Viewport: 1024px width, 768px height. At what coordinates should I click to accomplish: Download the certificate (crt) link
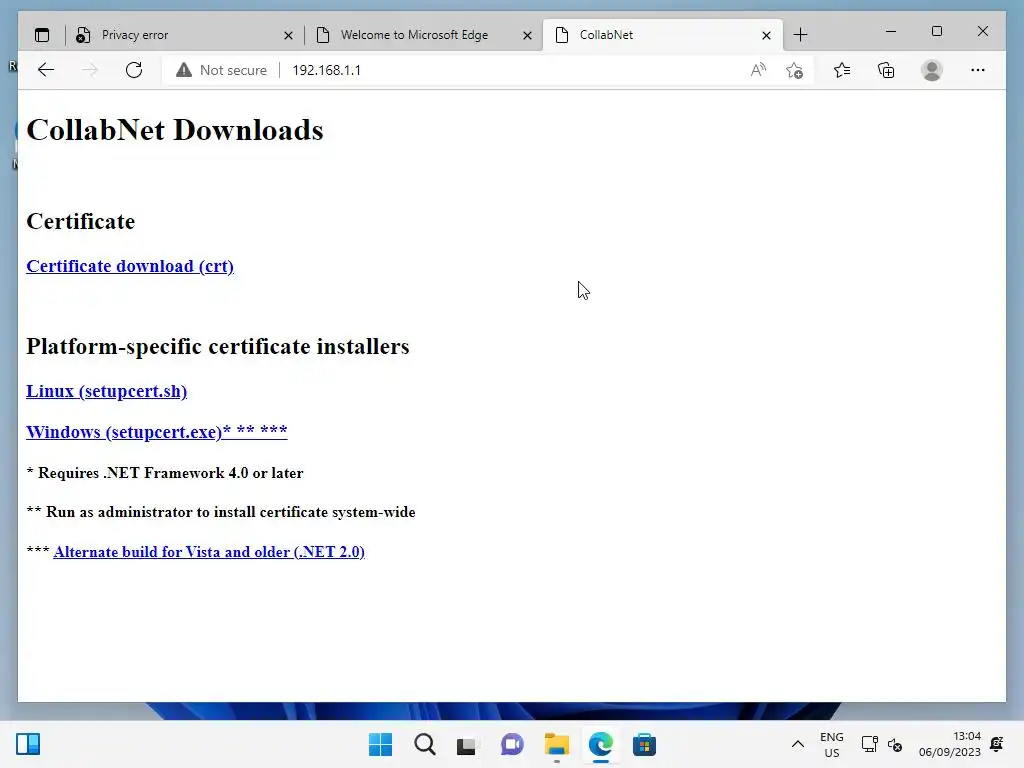(130, 266)
